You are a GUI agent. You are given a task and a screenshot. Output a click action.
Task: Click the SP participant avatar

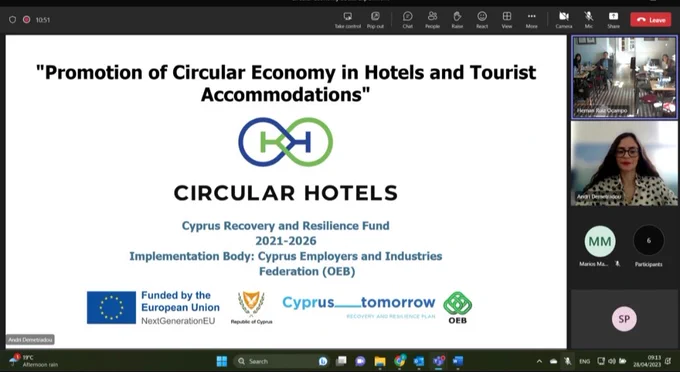[x=624, y=319]
